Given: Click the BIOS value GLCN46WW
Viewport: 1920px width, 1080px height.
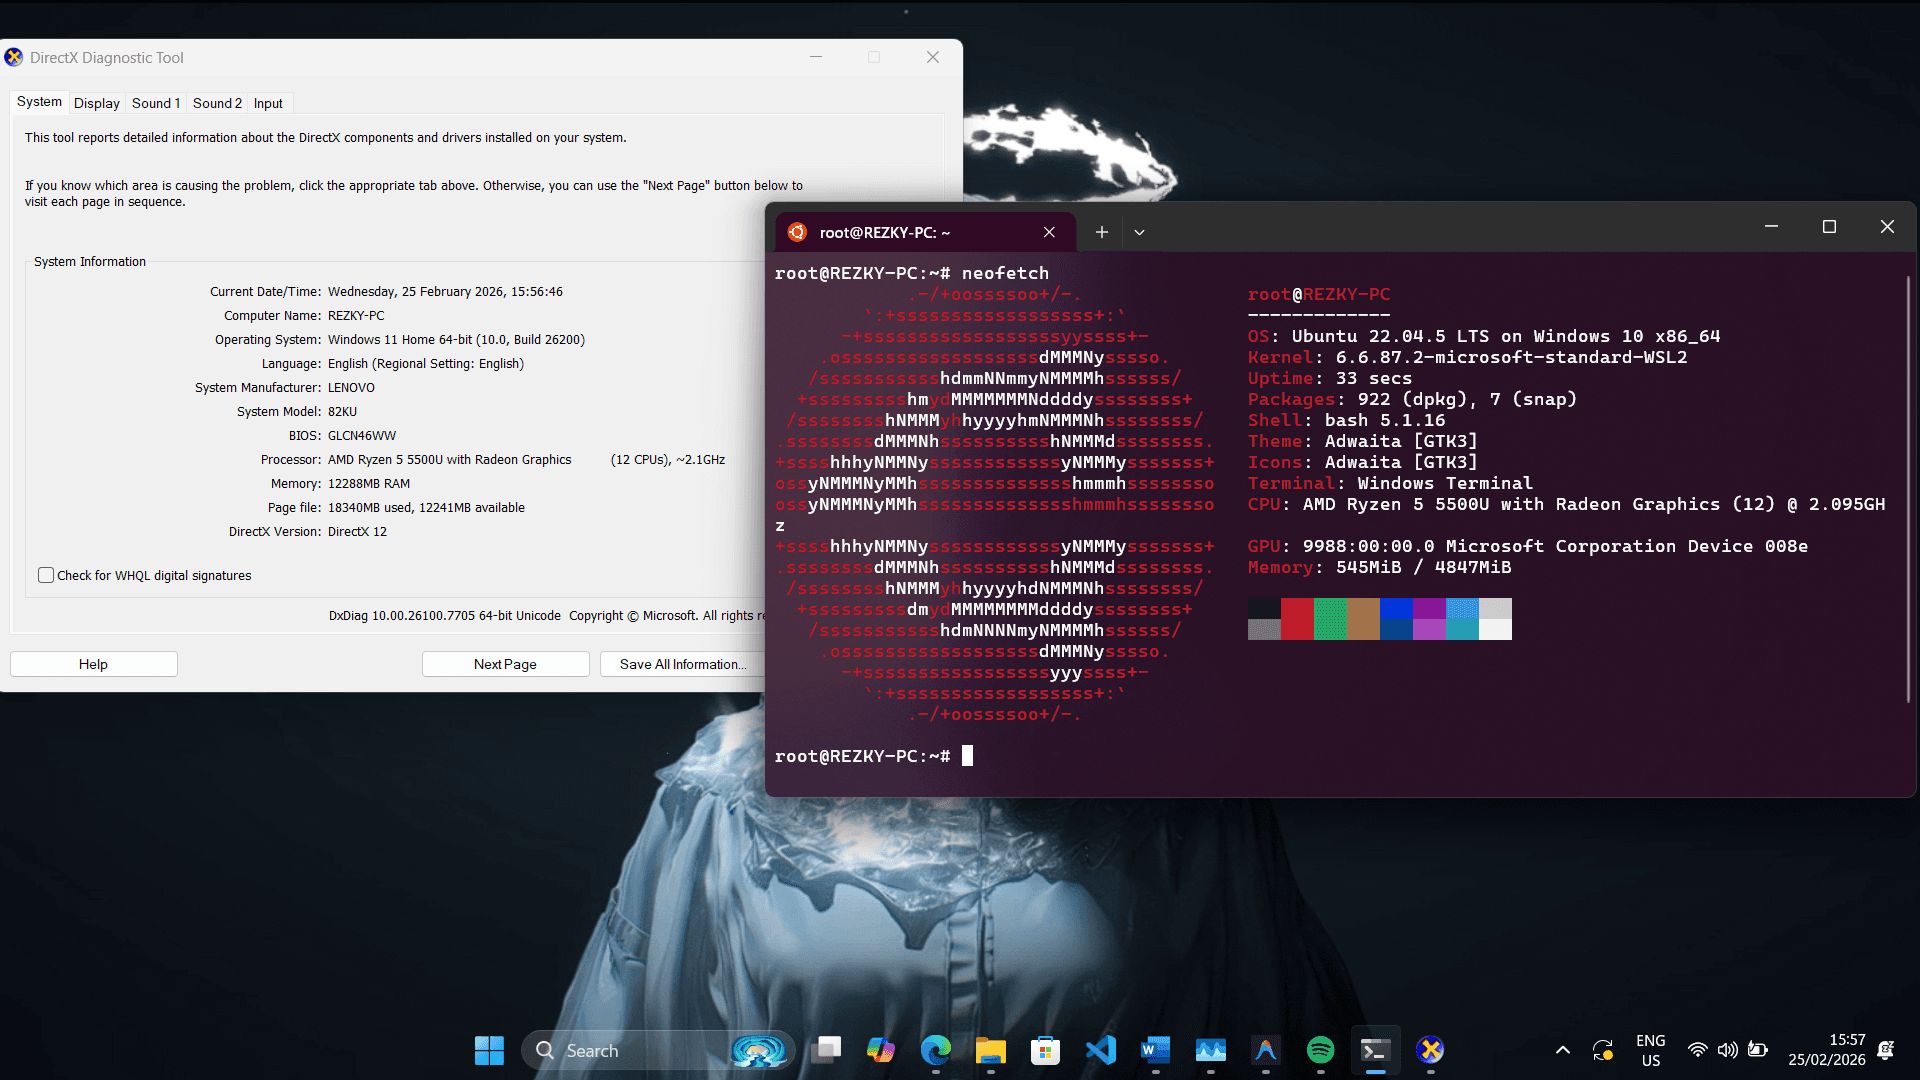Looking at the screenshot, I should [362, 436].
